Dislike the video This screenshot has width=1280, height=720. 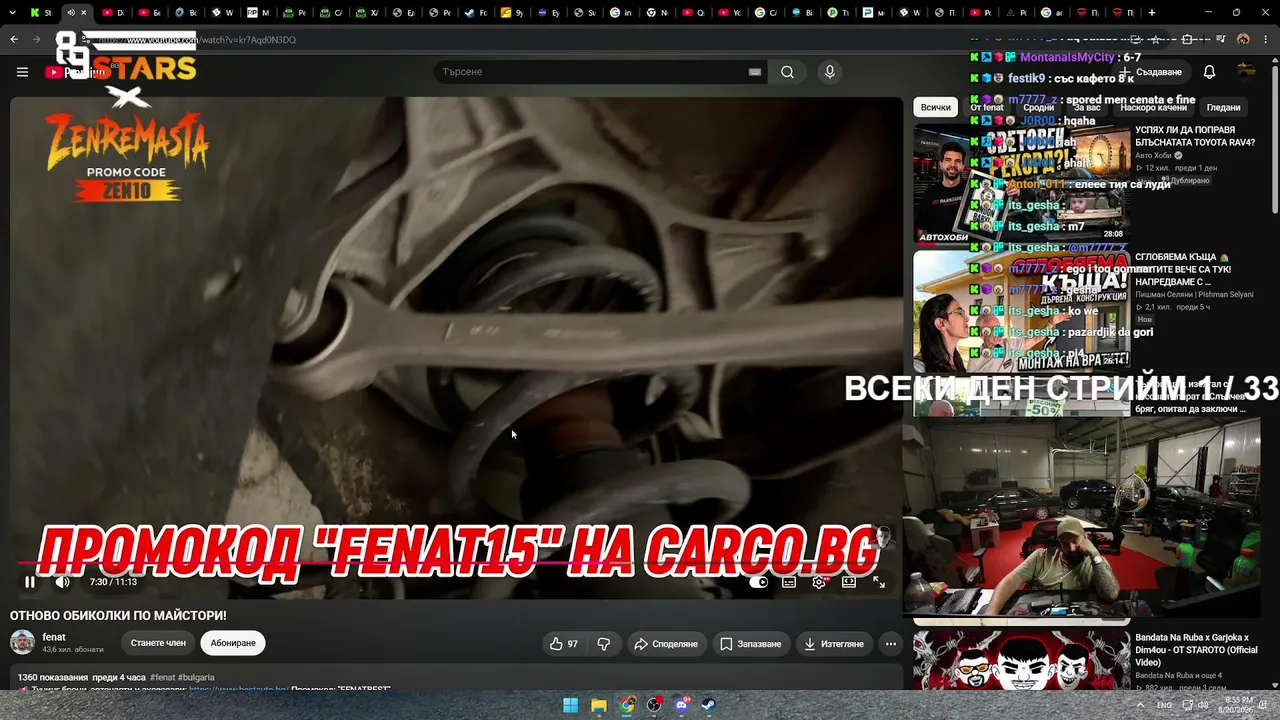point(604,644)
